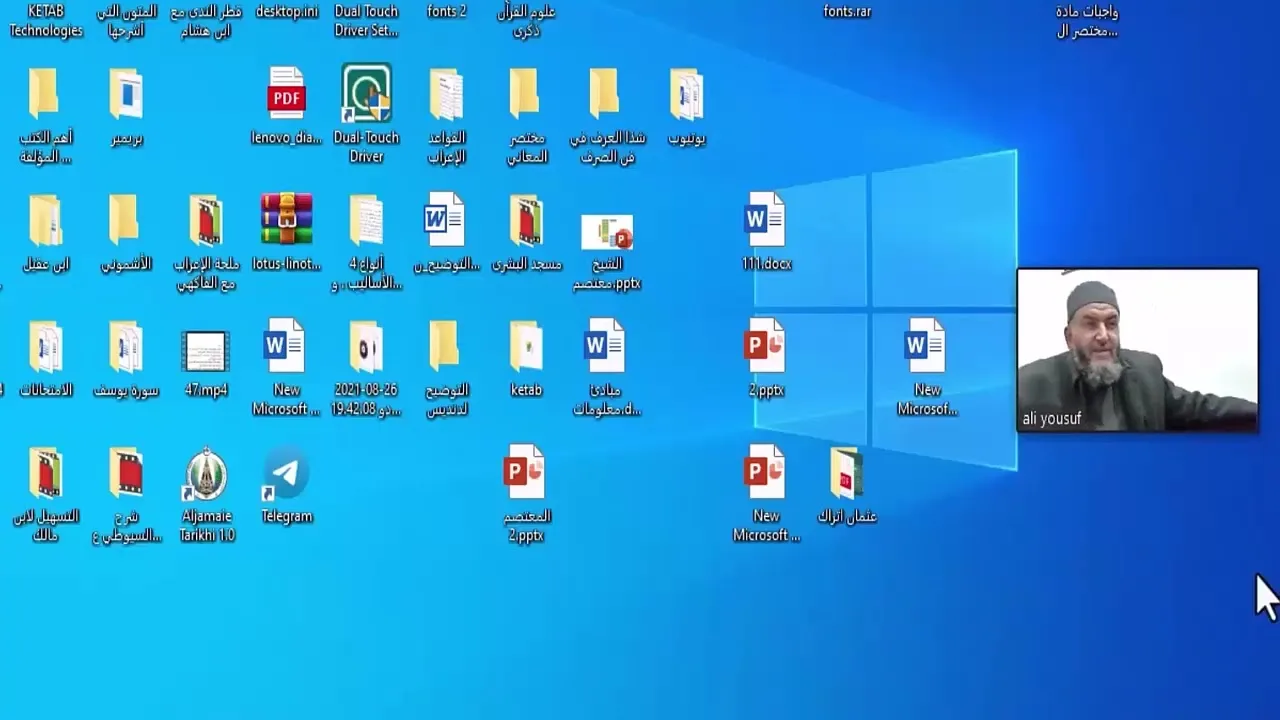Viewport: 1280px width, 720px height.
Task: Select the KETAB Technologies label
Action: tap(46, 21)
